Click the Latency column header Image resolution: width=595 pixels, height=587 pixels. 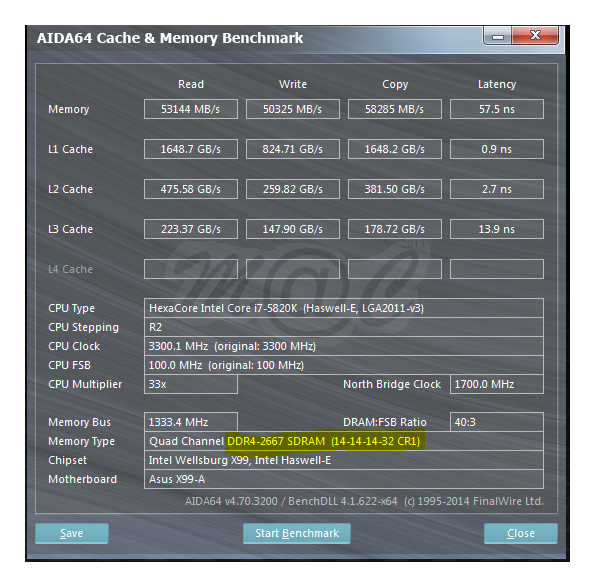497,85
